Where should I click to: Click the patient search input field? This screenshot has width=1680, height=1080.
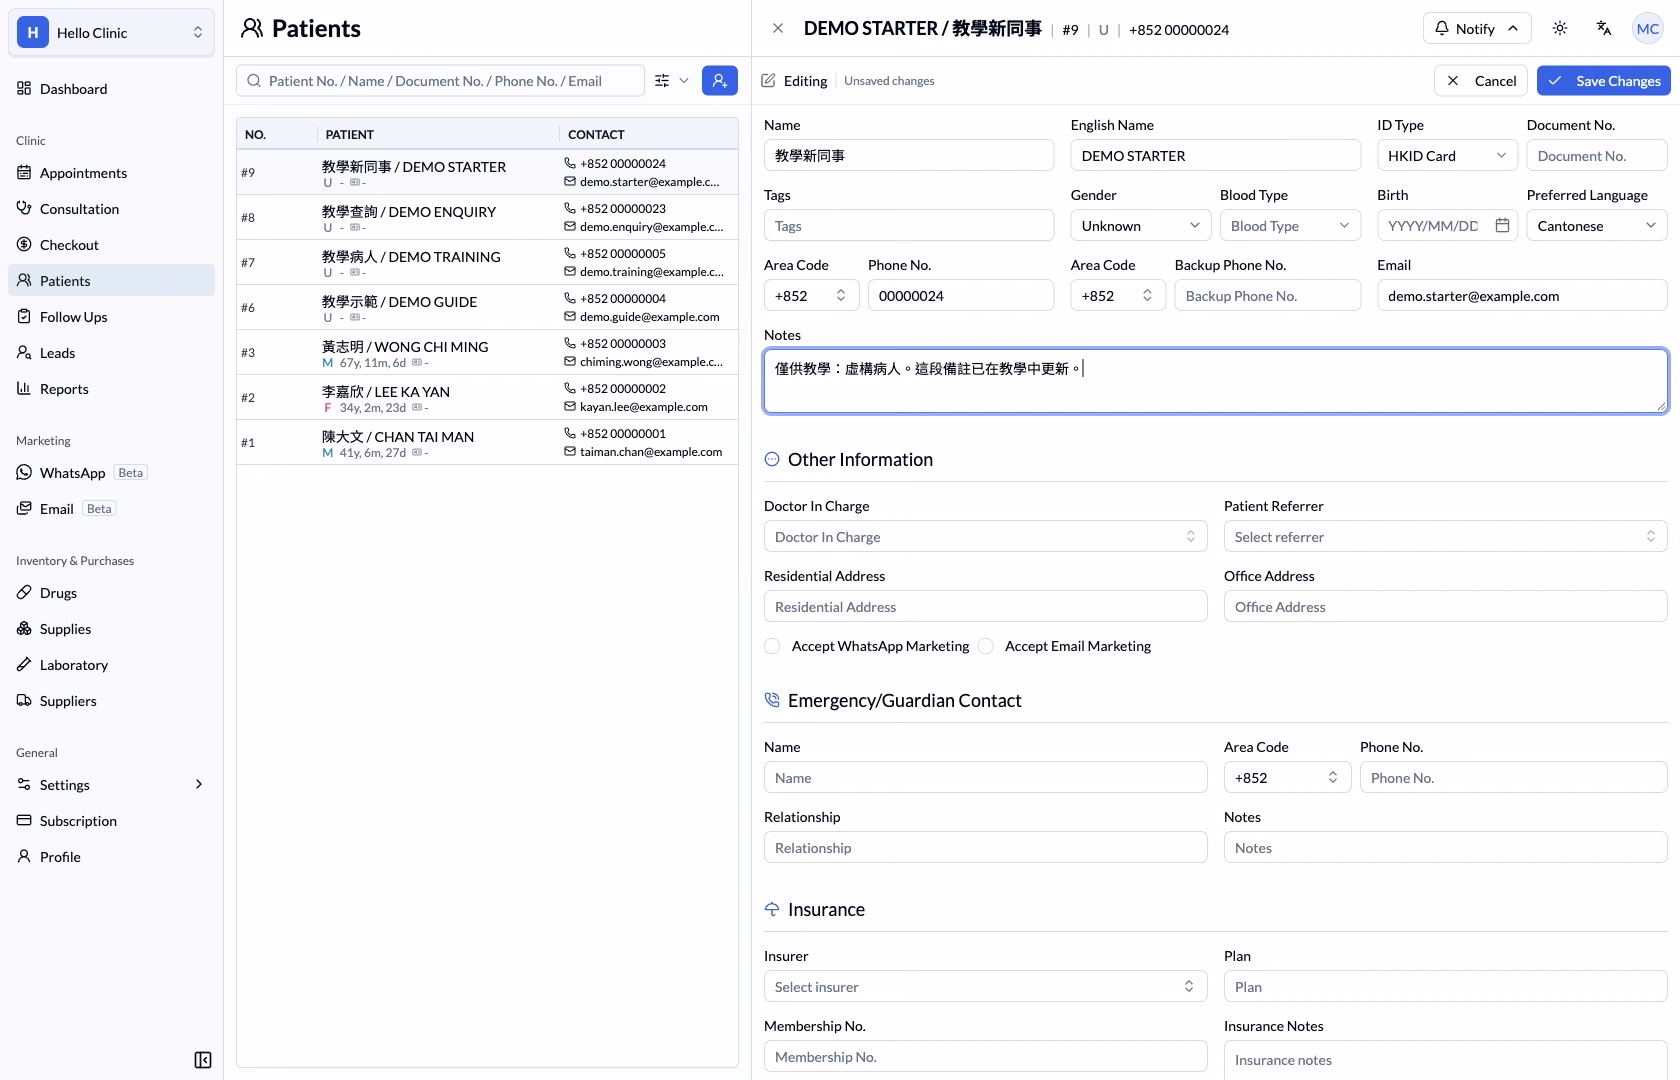coord(440,81)
